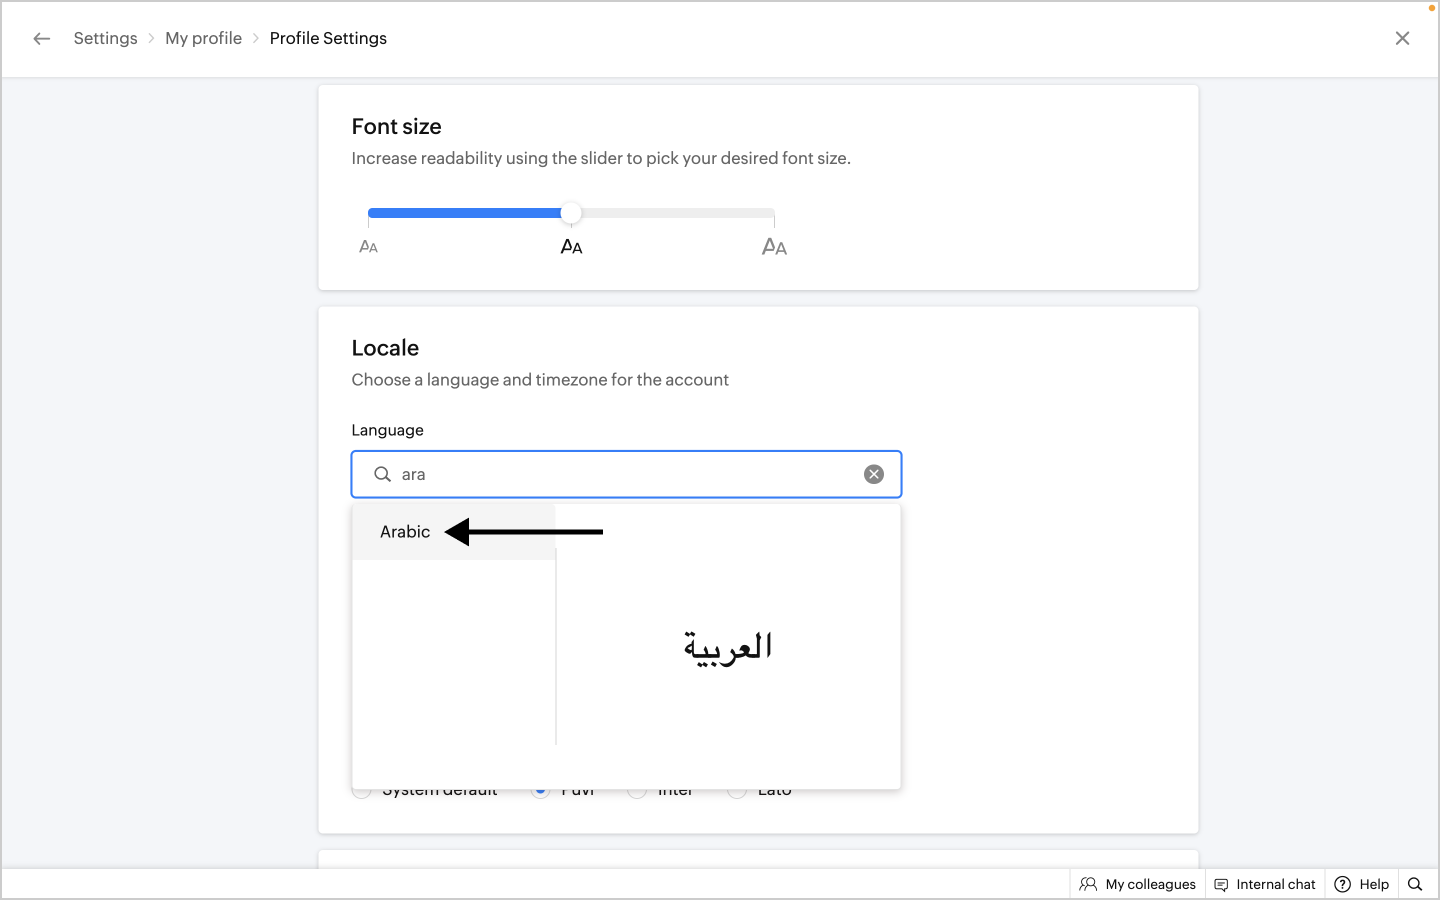1440x900 pixels.
Task: Click the Internal chat bubble icon
Action: pos(1221,884)
